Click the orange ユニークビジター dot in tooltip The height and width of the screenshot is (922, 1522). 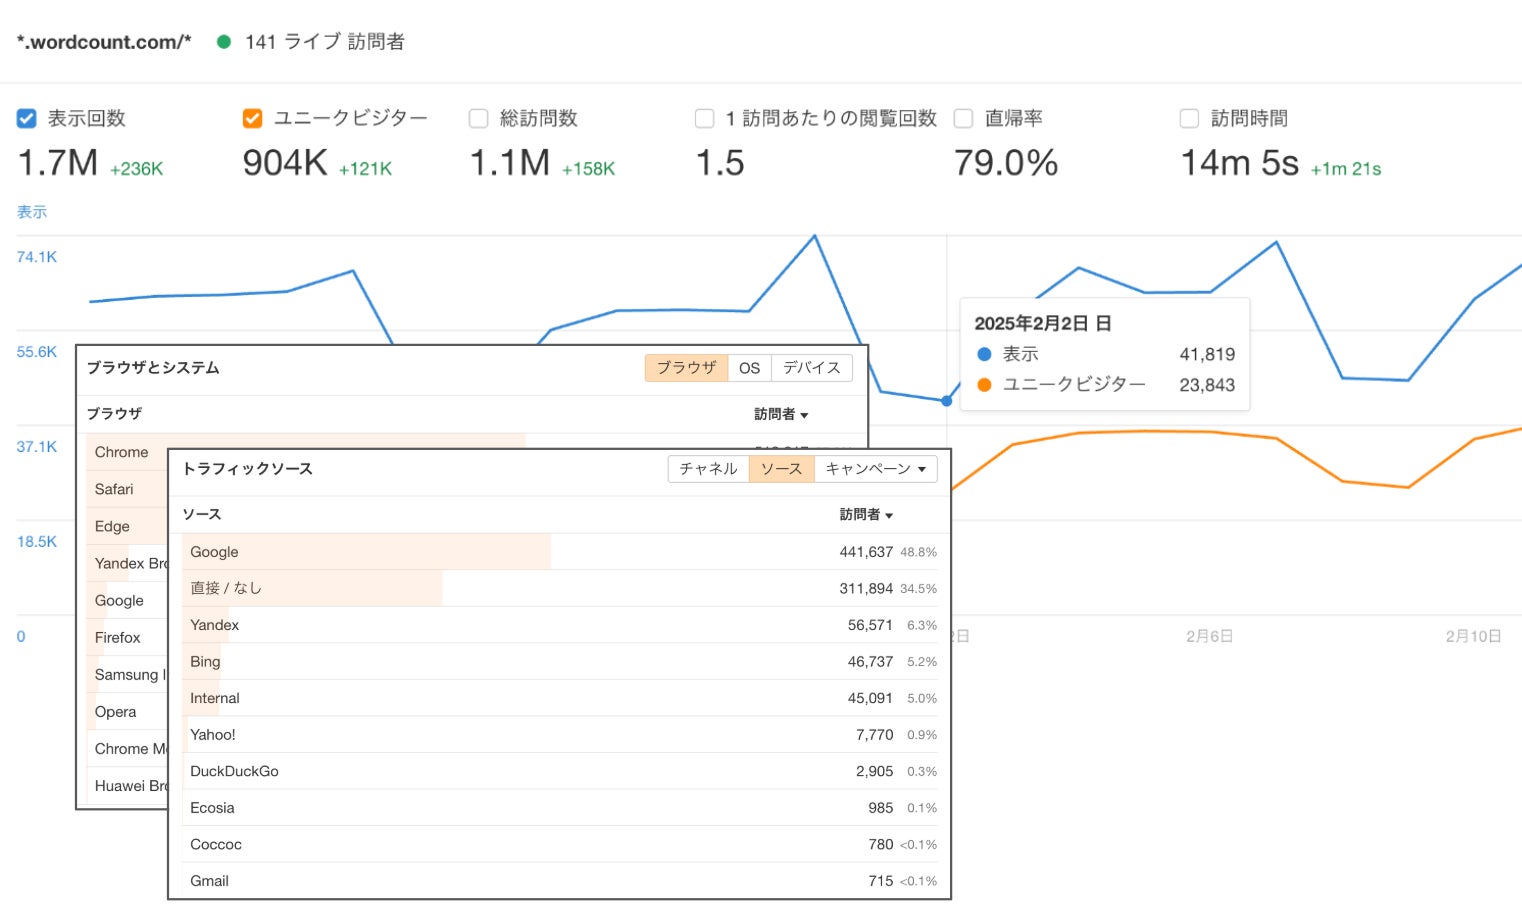[984, 385]
